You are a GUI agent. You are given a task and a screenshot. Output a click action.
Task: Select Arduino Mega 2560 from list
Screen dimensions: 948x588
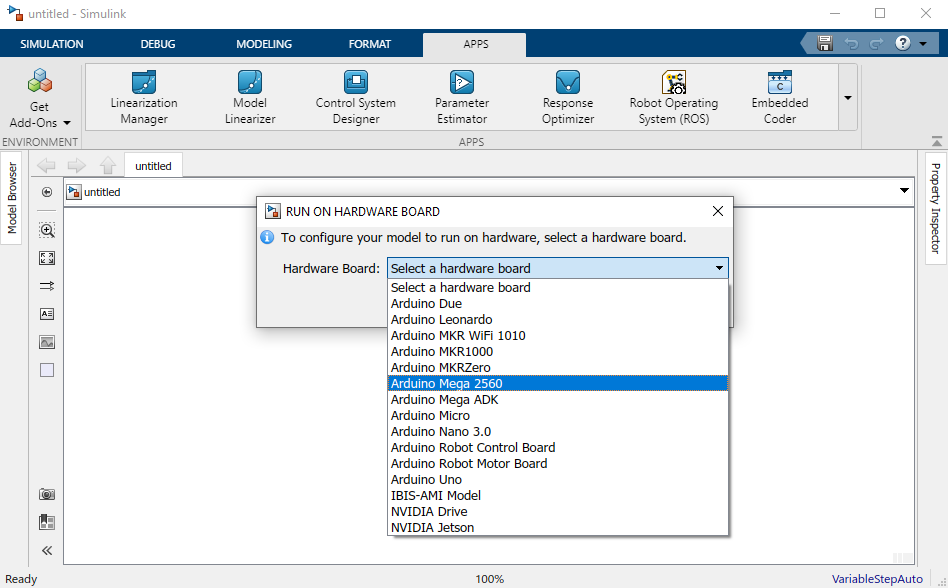point(446,383)
